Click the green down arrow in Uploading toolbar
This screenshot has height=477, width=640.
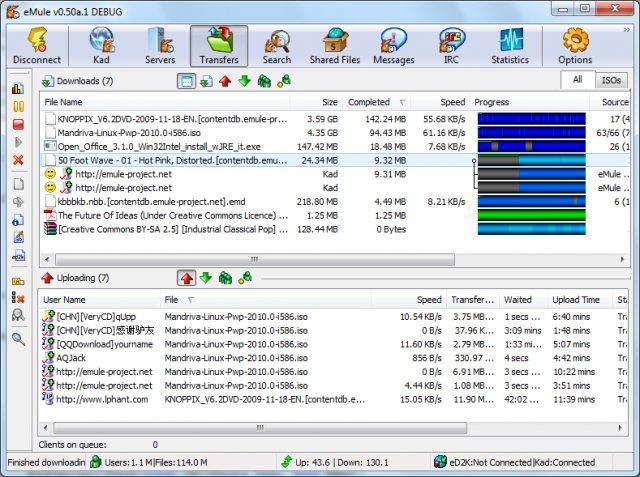click(206, 278)
